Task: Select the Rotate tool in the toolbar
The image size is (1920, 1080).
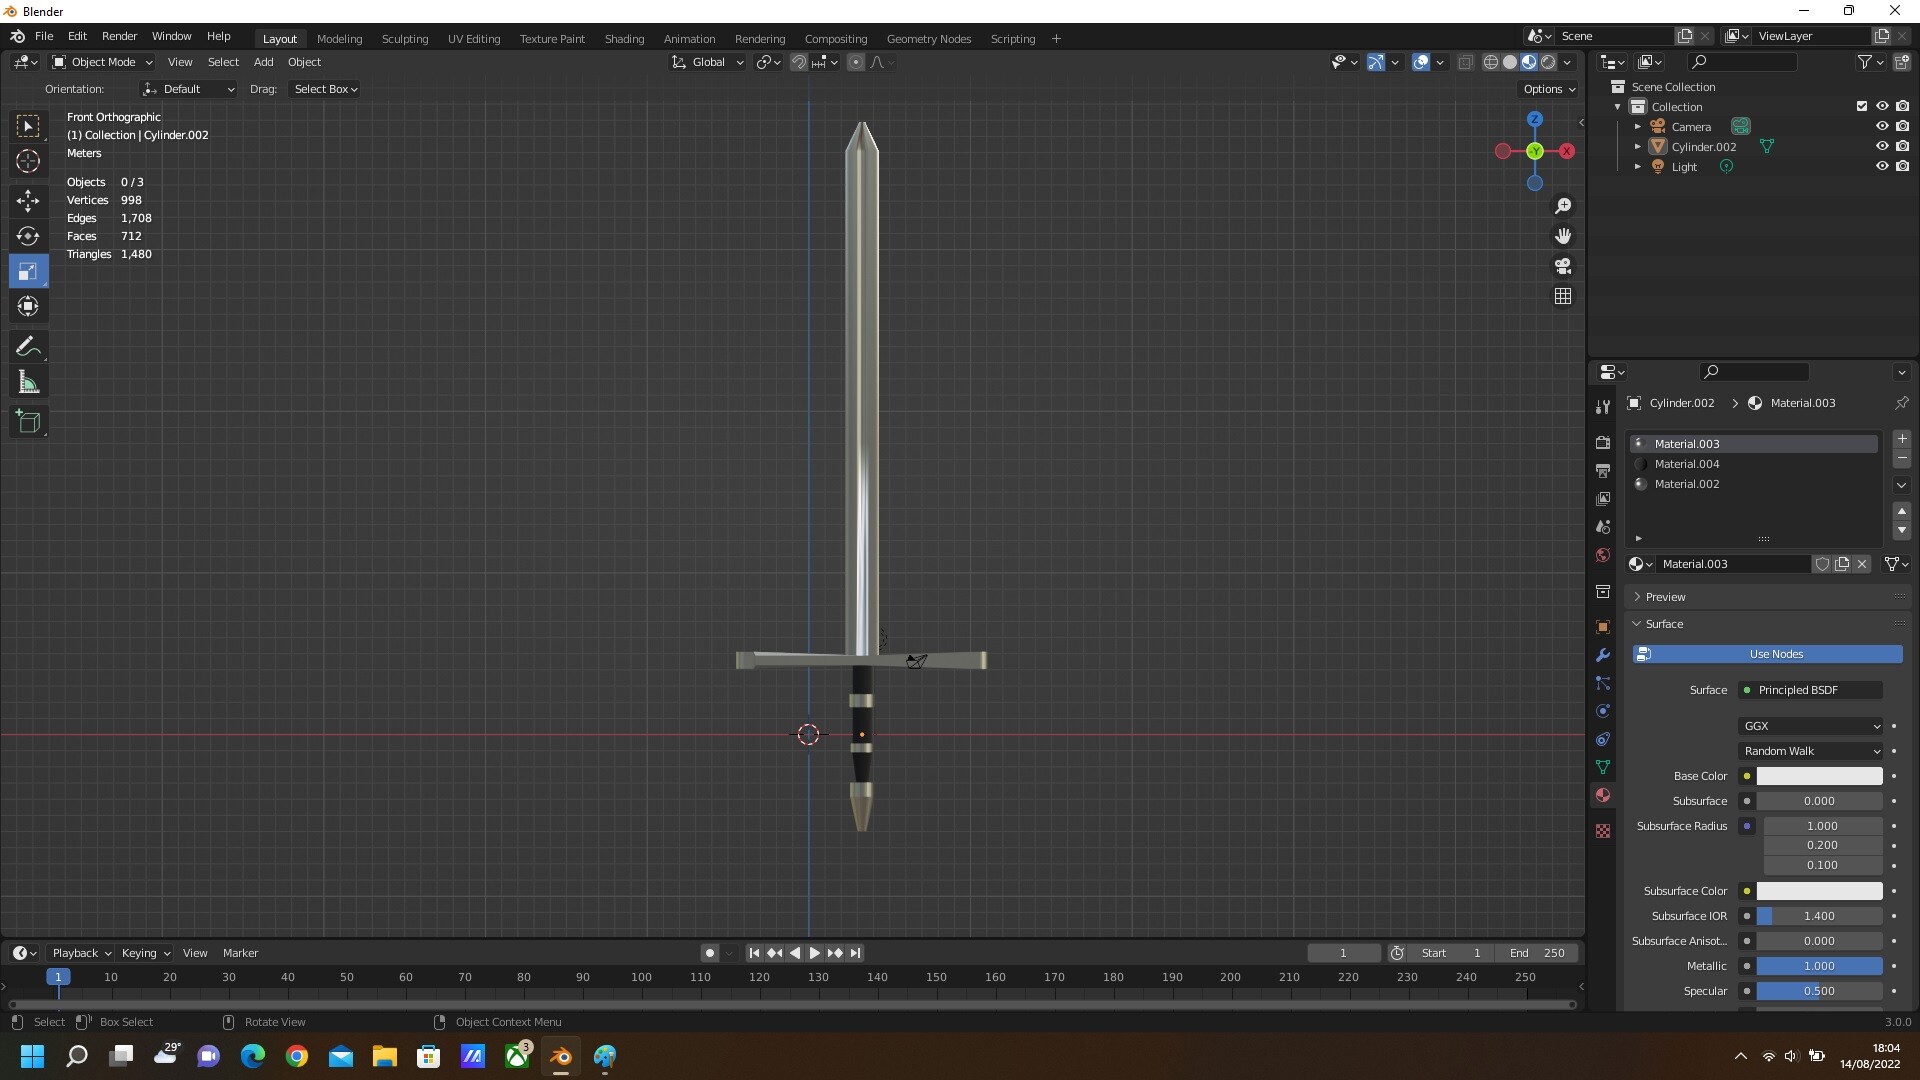Action: 28,236
